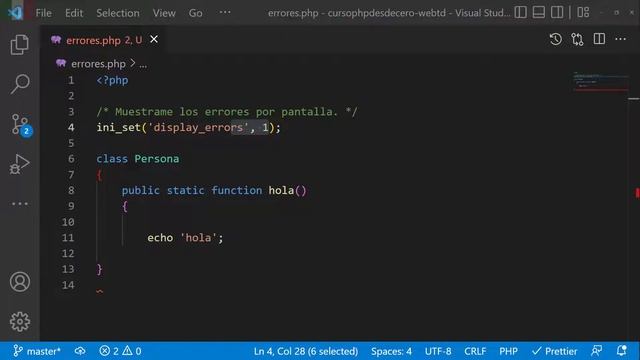Change indentation via Spaces: 4
This screenshot has height=360, width=640.
click(391, 351)
